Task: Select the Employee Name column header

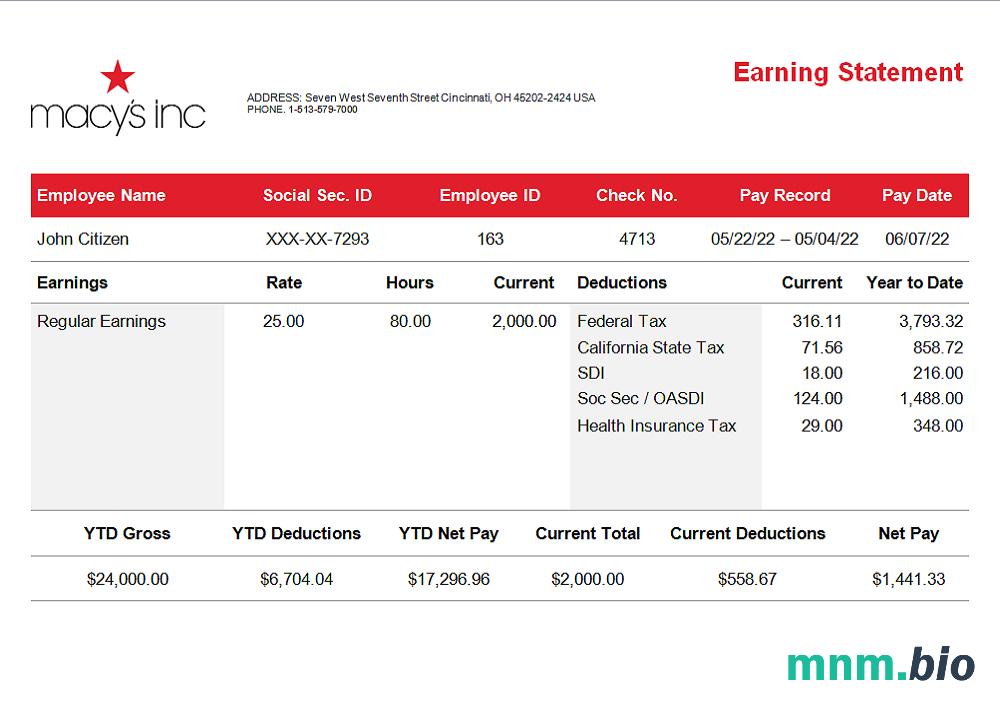Action: coord(101,195)
